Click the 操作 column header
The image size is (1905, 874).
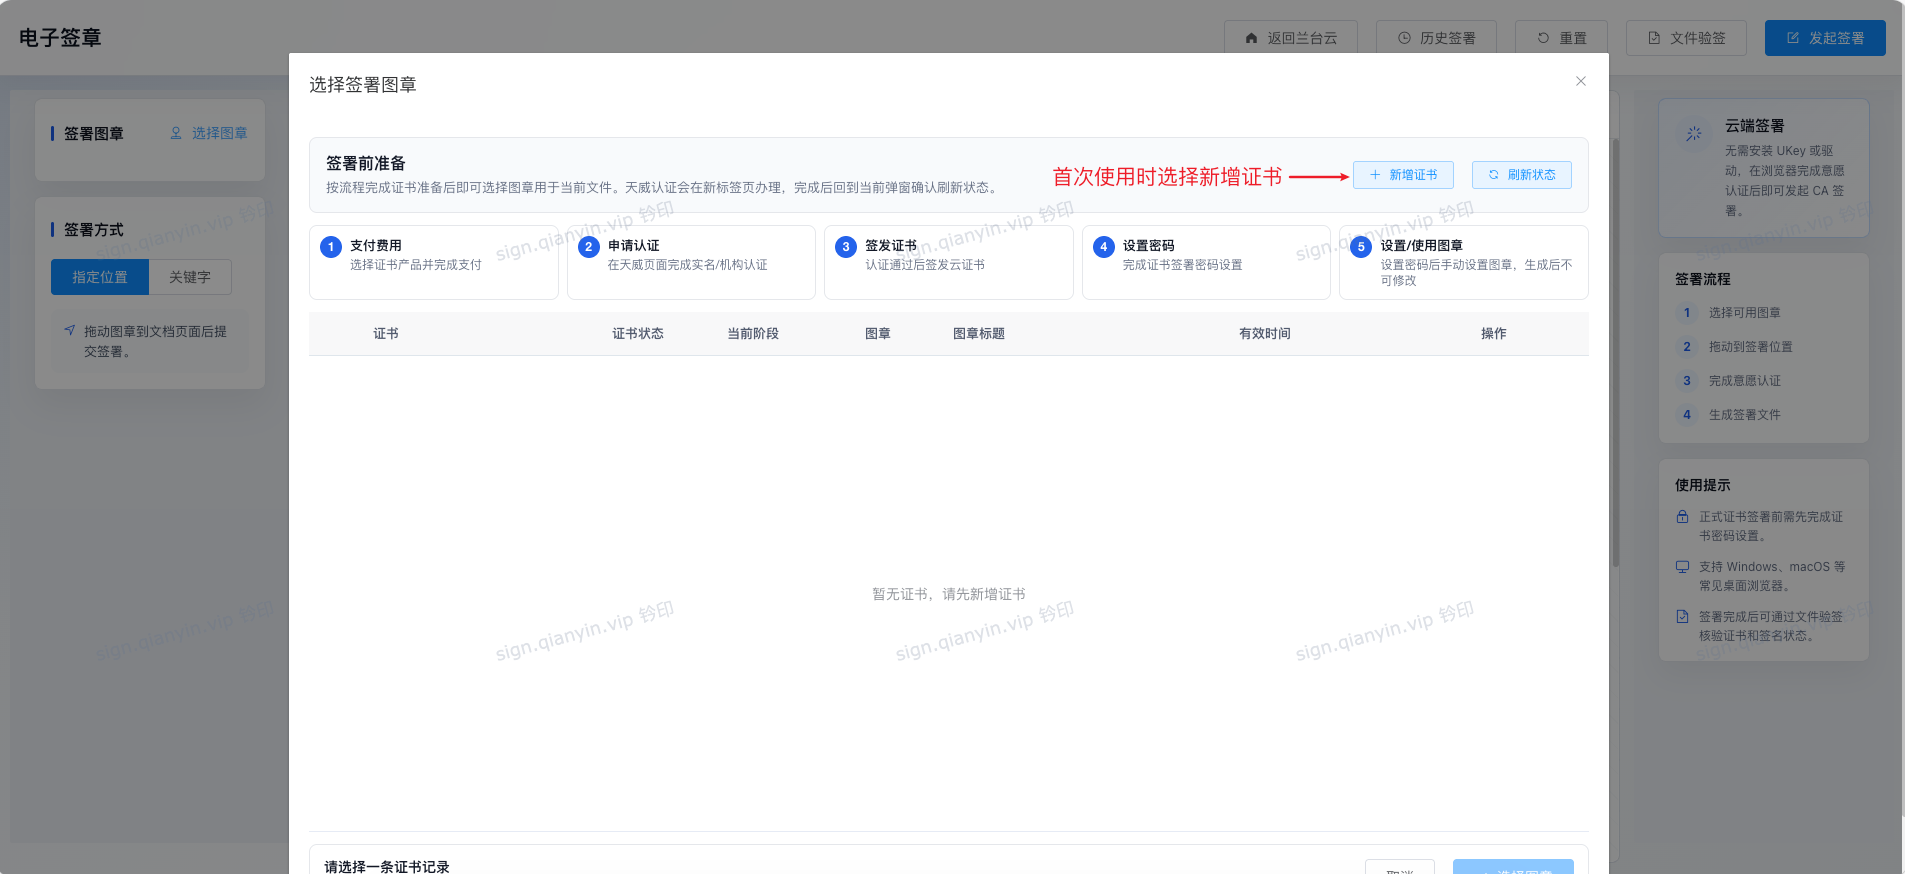pos(1494,334)
